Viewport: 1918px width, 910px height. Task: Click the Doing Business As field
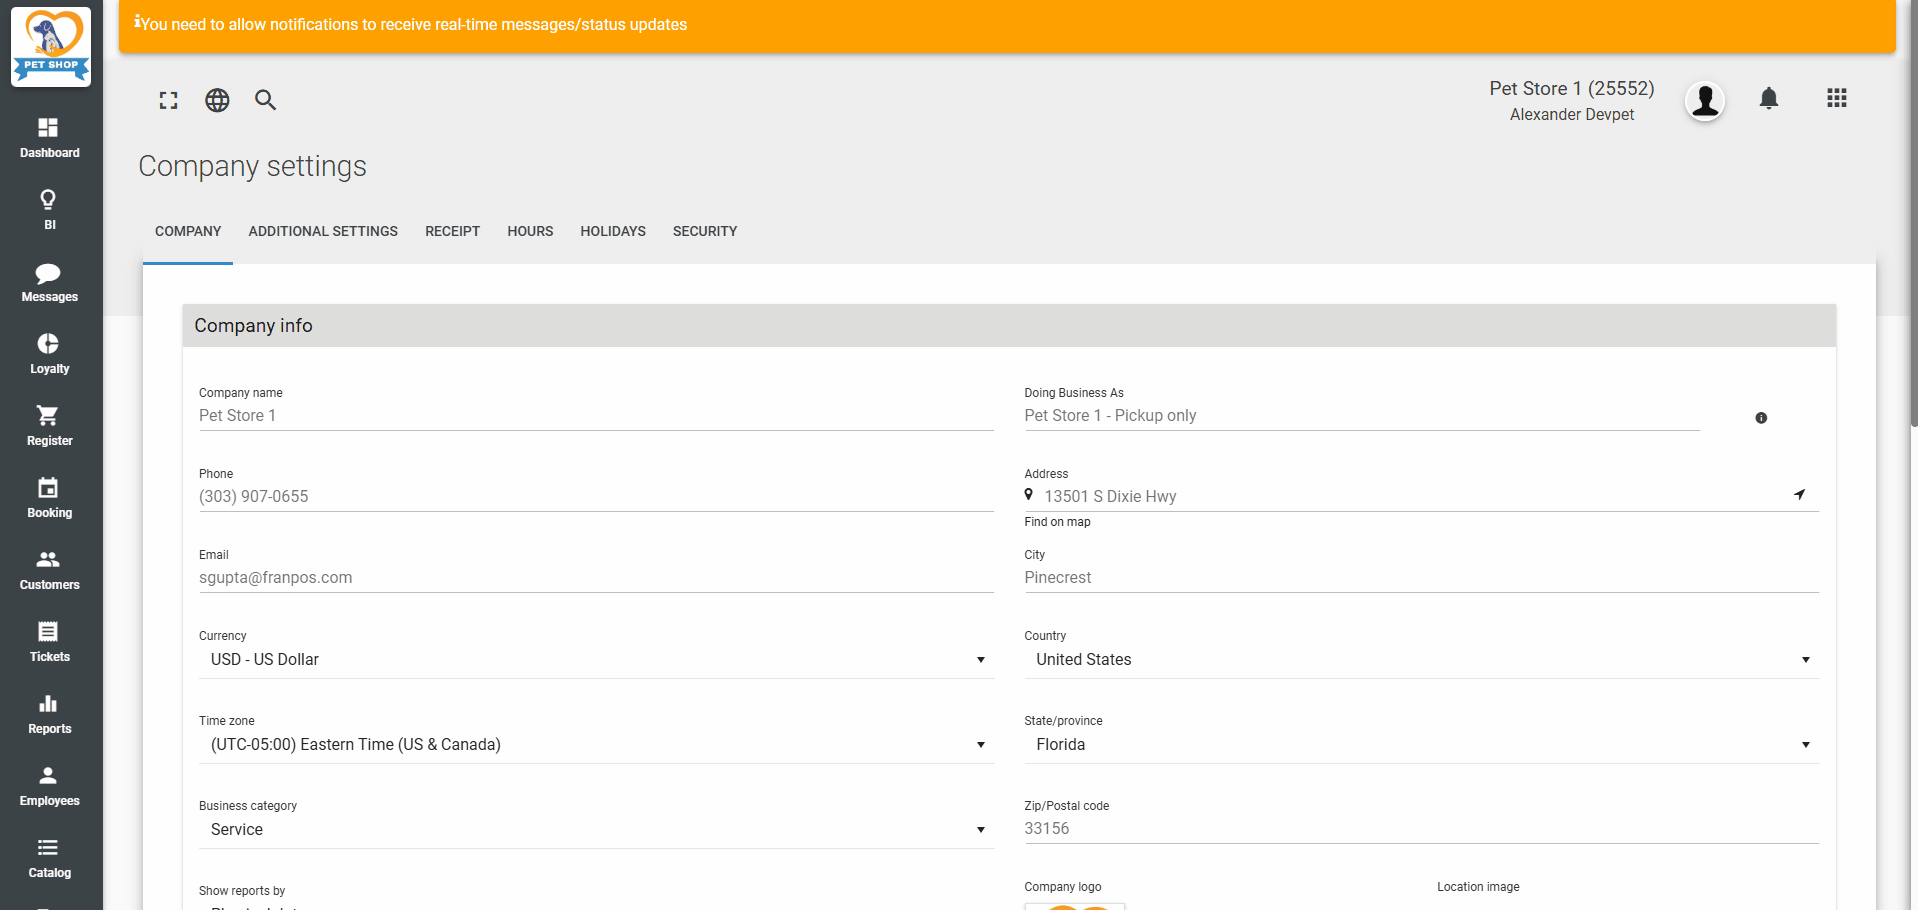coord(1362,416)
